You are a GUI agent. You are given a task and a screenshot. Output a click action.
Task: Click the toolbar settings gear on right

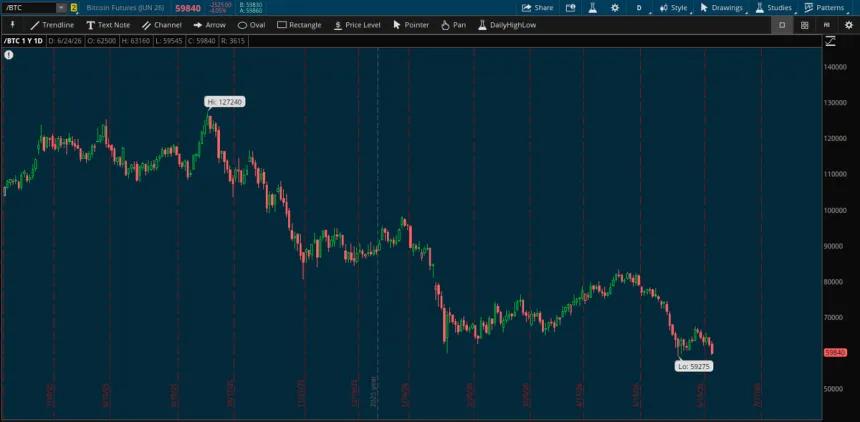tap(849, 25)
